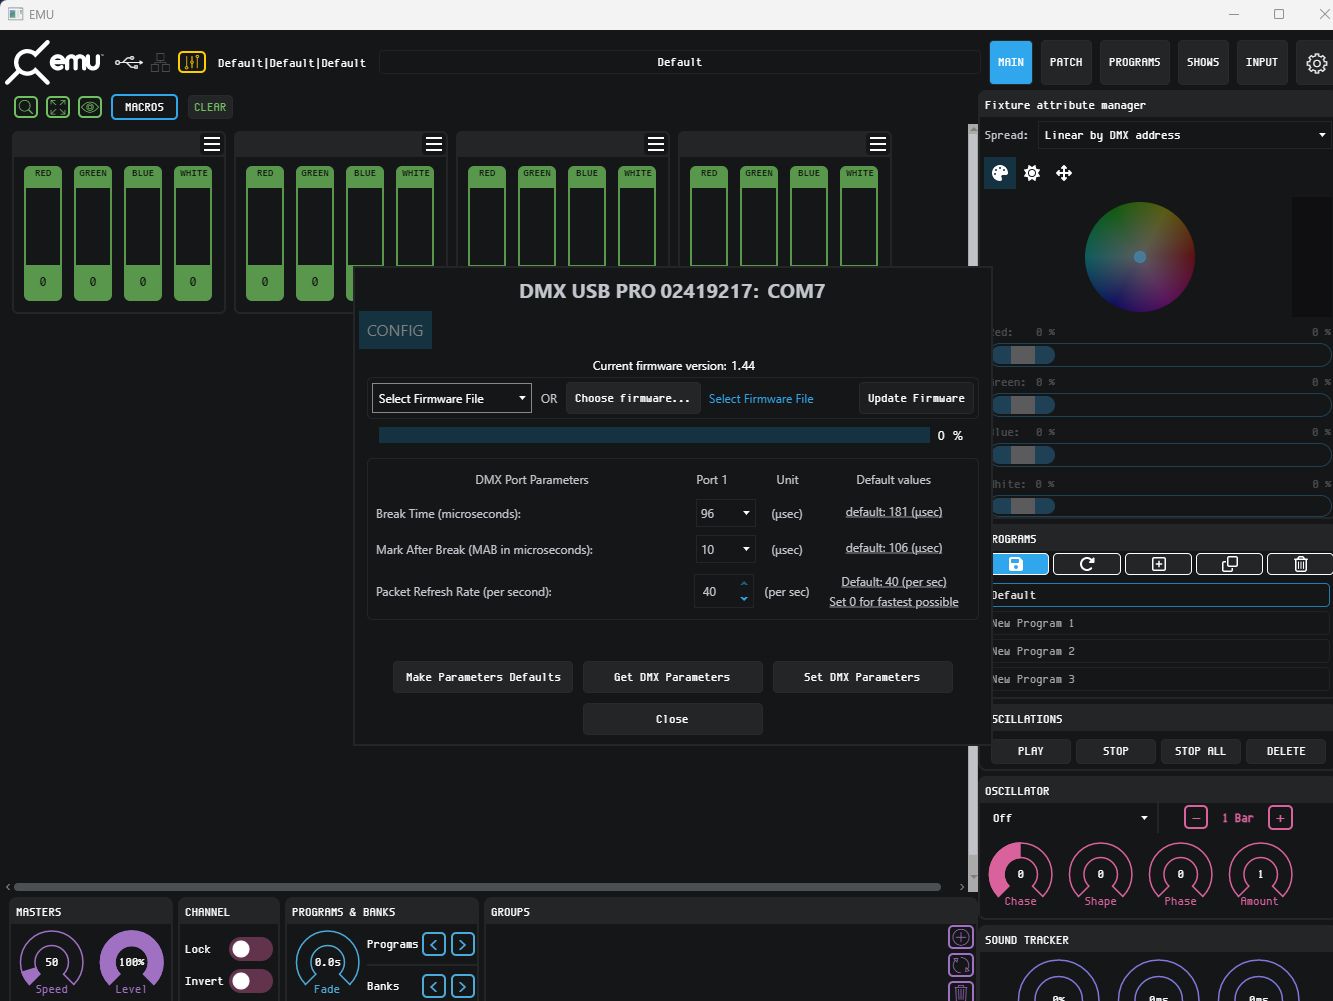This screenshot has width=1333, height=1001.
Task: Click Set DMX Parameters button
Action: pyautogui.click(x=862, y=677)
